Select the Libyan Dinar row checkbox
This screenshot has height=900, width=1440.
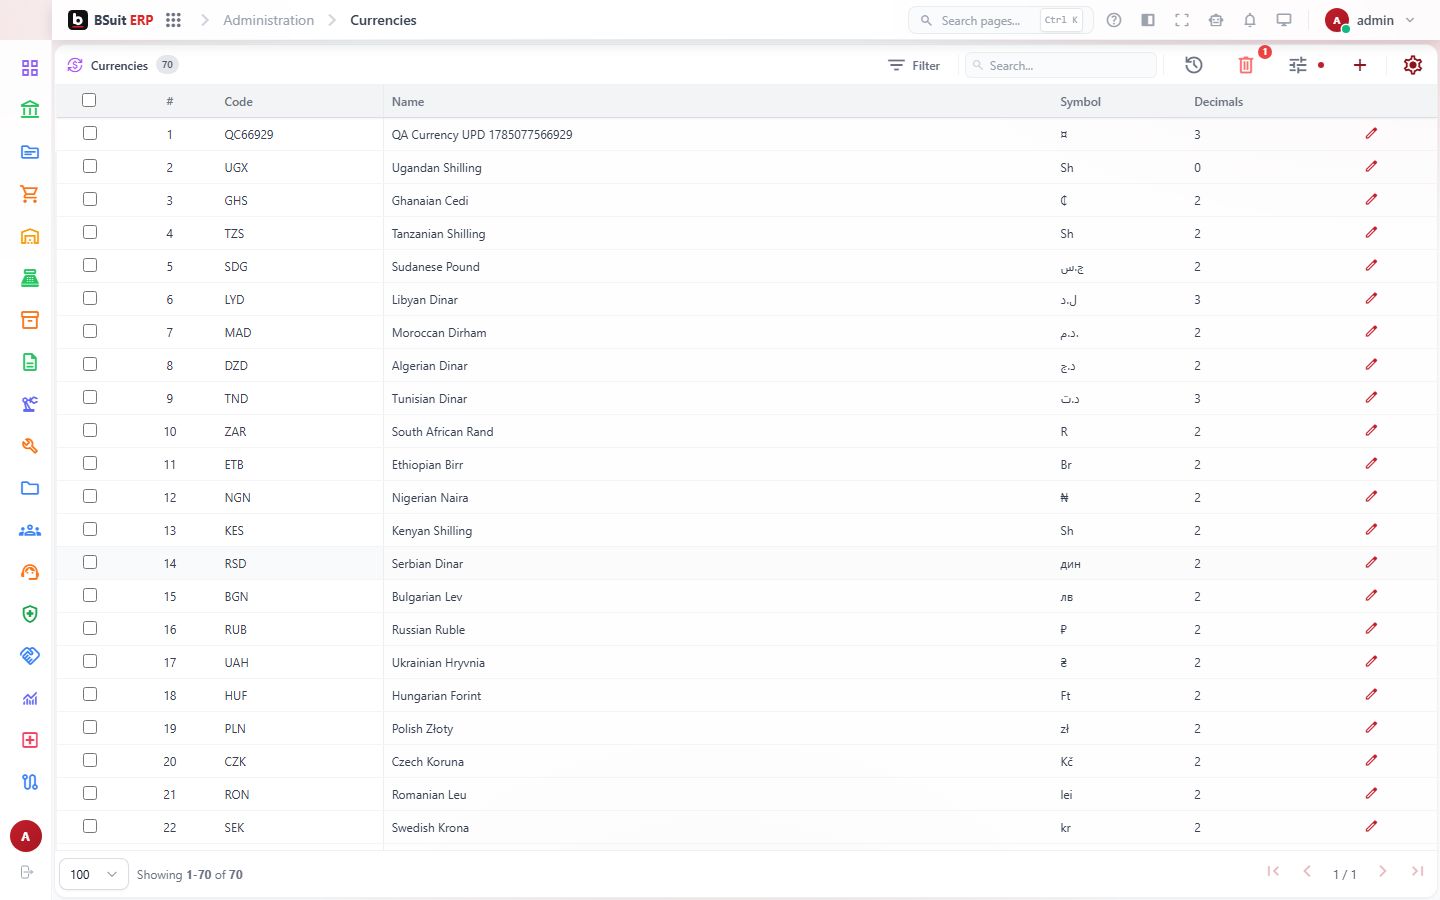90,299
